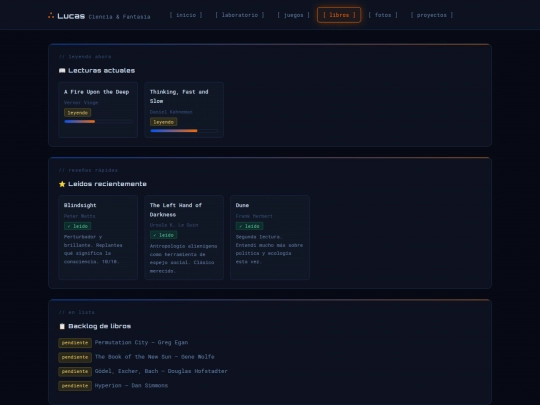Open the A Fire Upon the Deep card
The width and height of the screenshot is (540, 405).
pyautogui.click(x=98, y=110)
